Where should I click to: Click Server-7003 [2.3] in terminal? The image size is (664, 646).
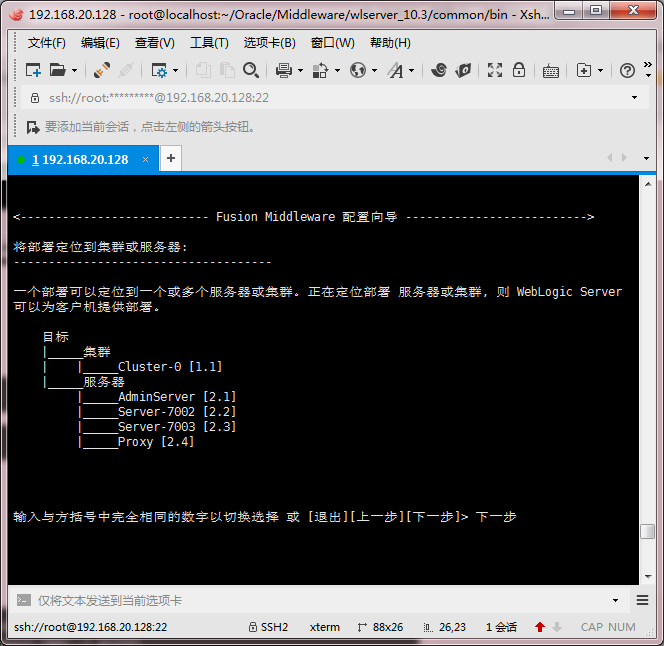pyautogui.click(x=177, y=427)
